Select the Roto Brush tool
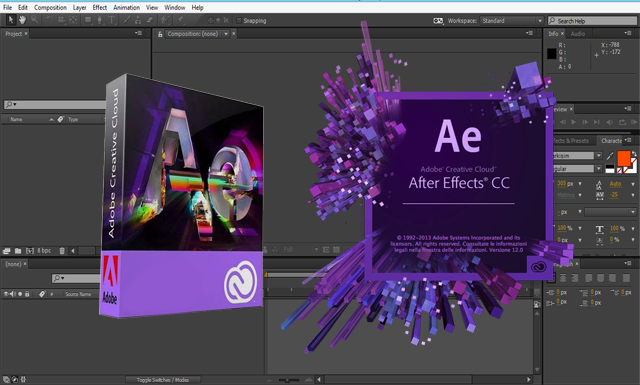The image size is (640, 385). coord(165,20)
